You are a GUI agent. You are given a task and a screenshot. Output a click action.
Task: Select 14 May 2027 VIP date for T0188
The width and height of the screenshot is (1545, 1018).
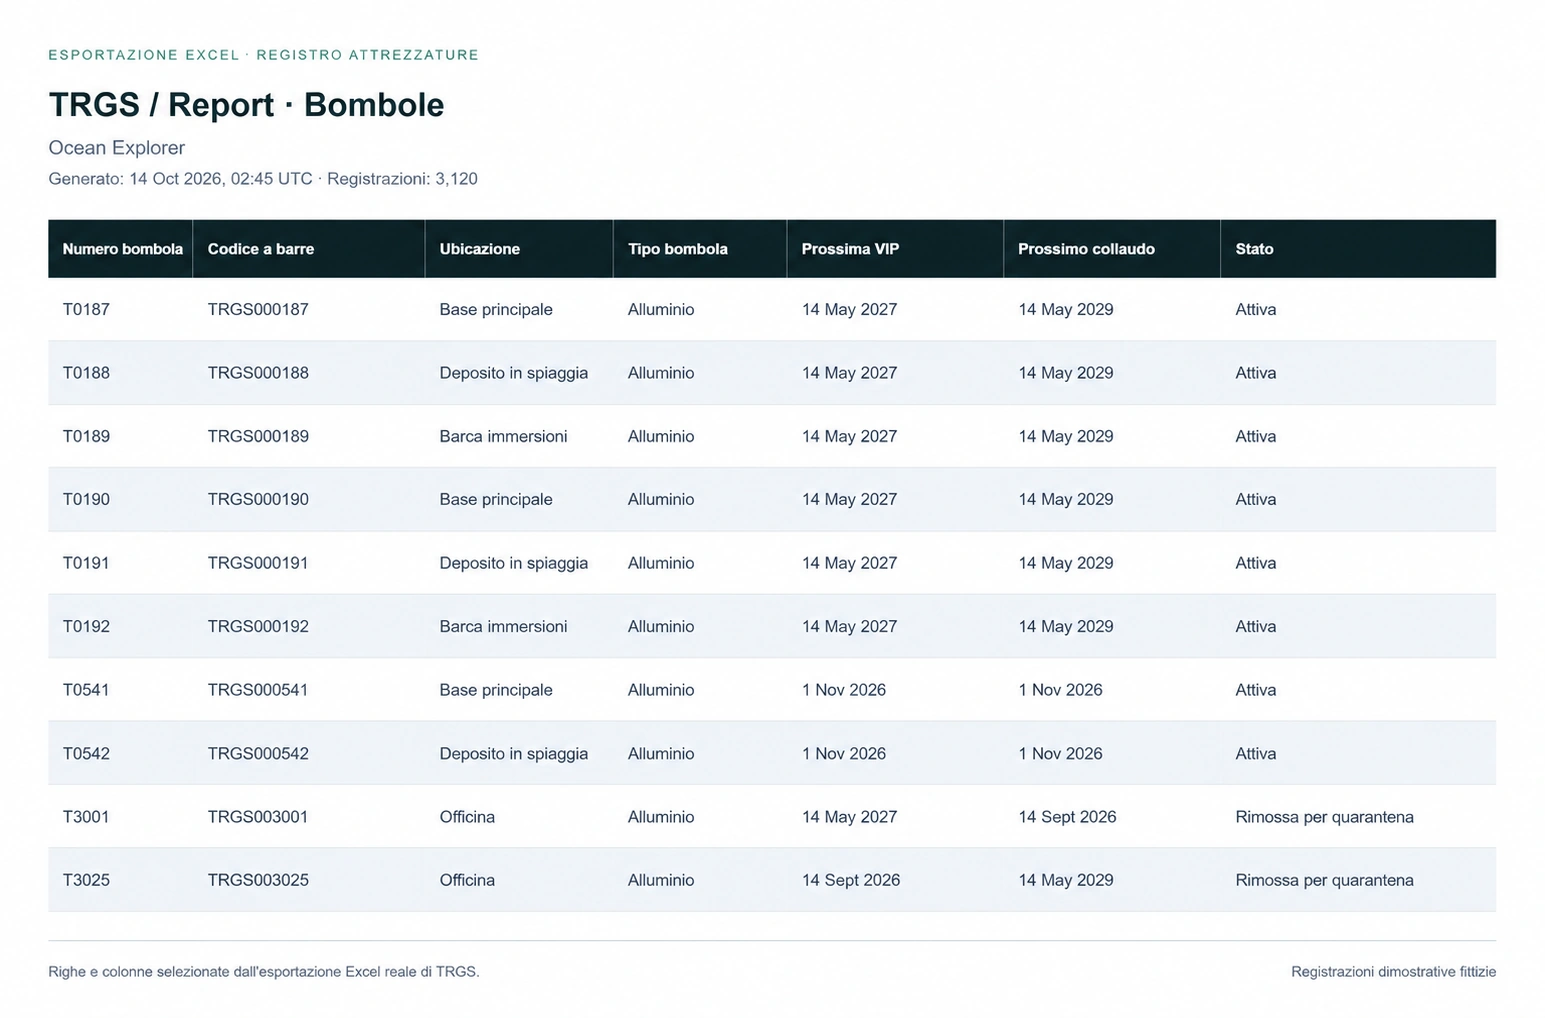pos(849,373)
